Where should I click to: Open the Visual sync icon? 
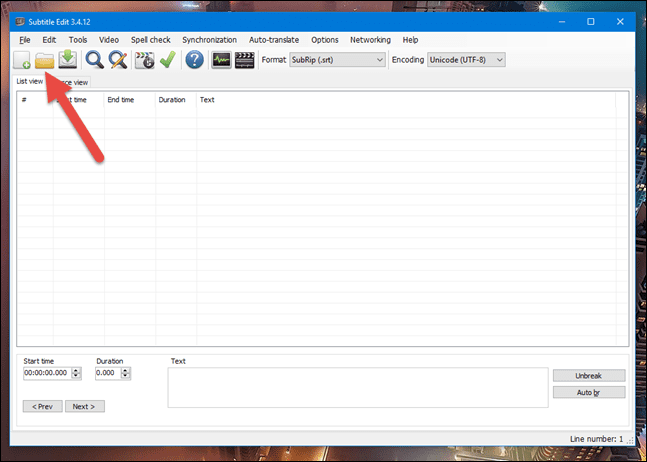(144, 60)
